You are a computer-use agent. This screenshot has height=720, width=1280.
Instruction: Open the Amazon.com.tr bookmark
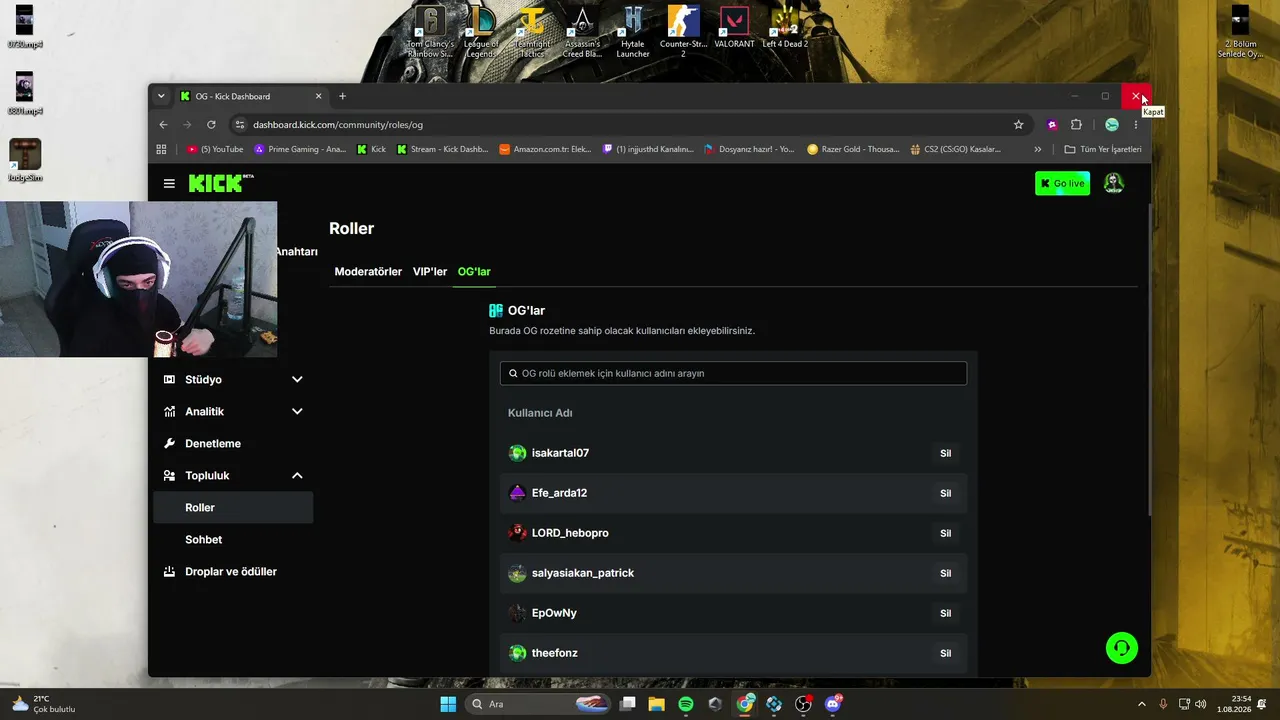(545, 149)
